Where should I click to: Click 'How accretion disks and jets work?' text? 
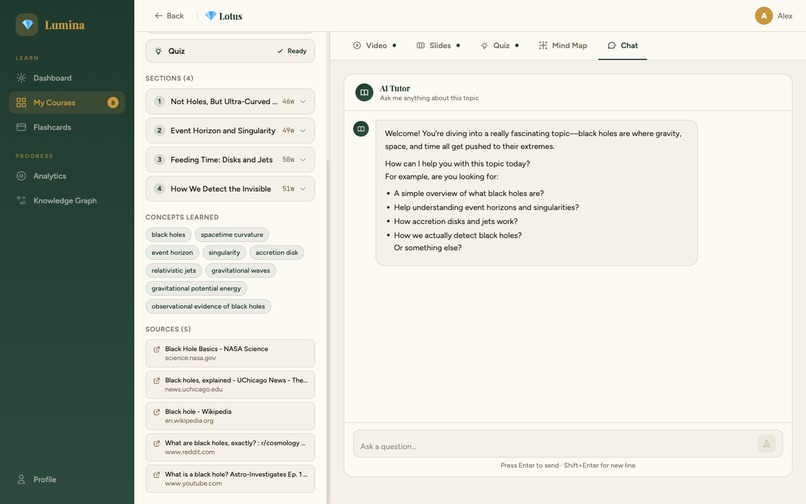455,221
